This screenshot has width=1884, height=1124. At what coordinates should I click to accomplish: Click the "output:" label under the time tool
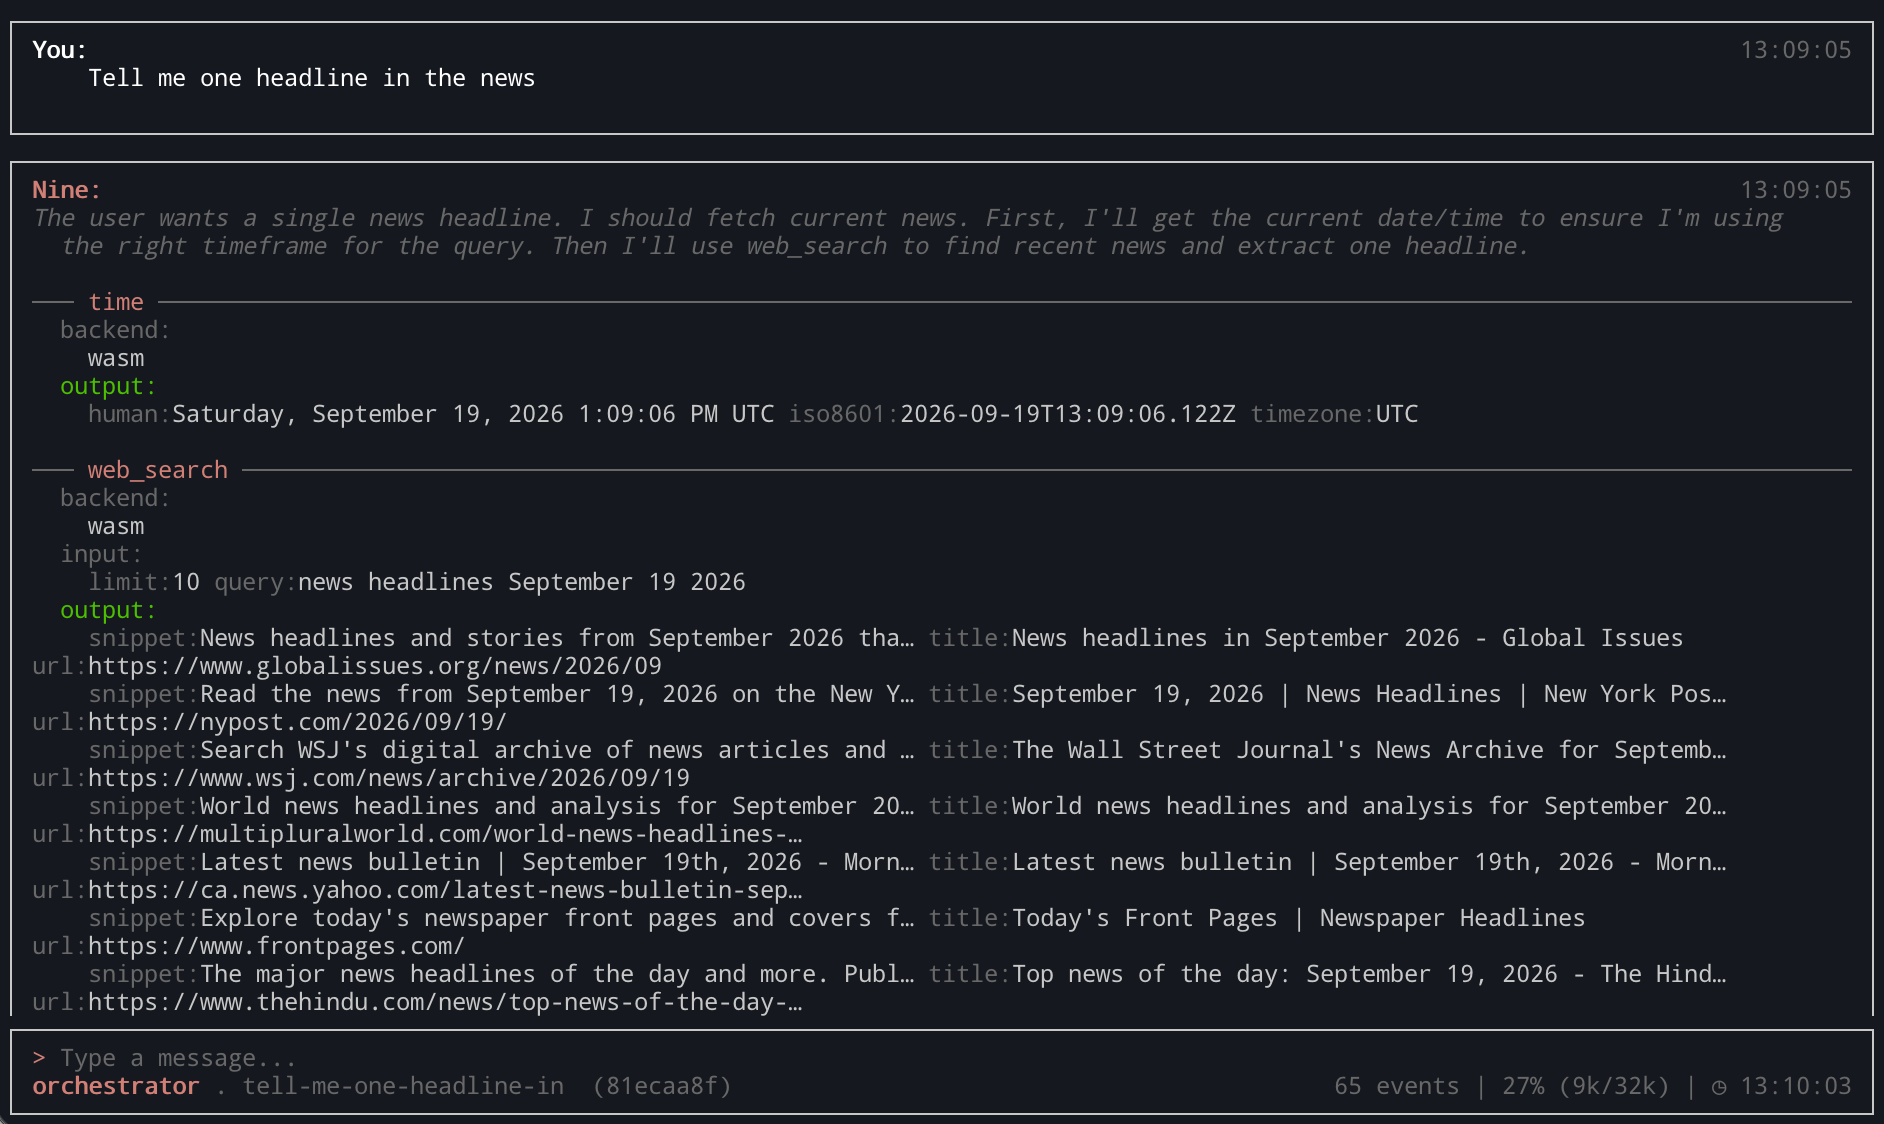[x=109, y=386]
